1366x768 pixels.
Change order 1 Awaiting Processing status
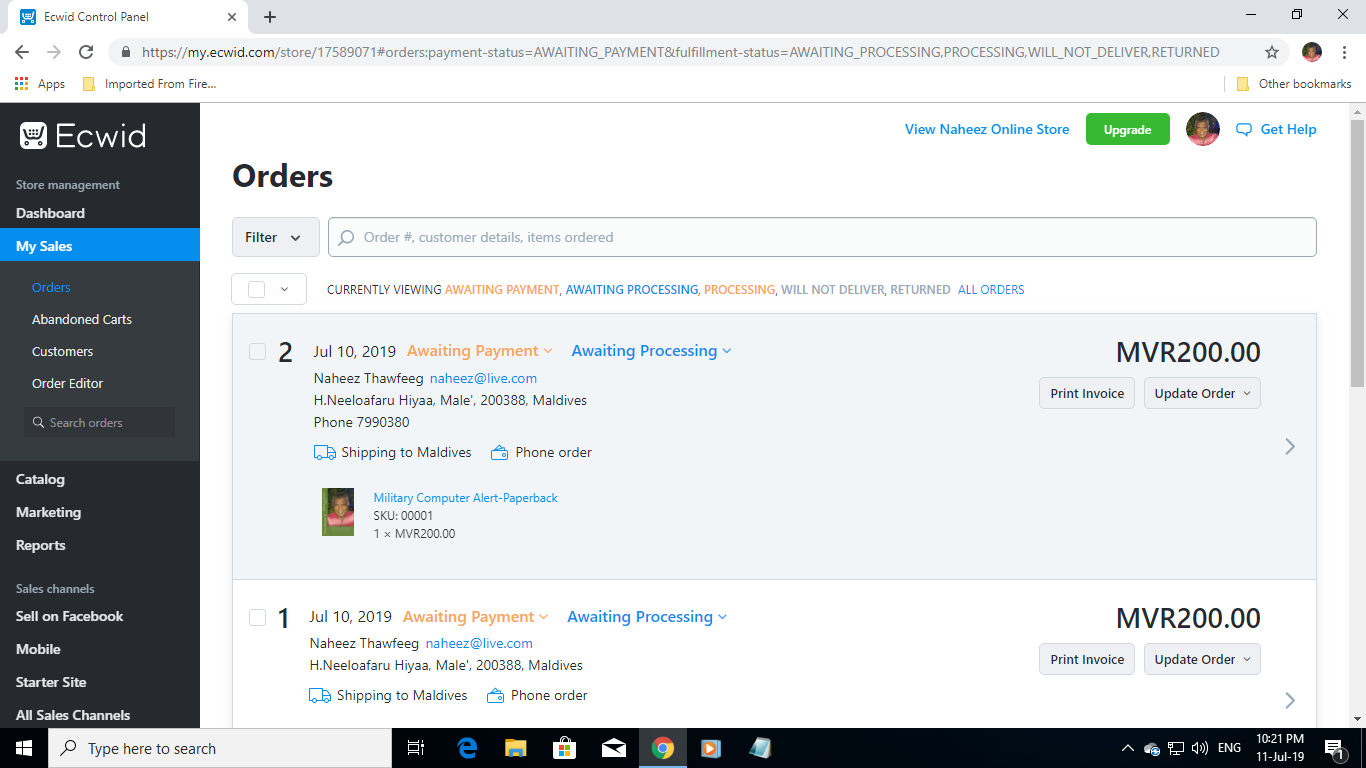tap(647, 617)
